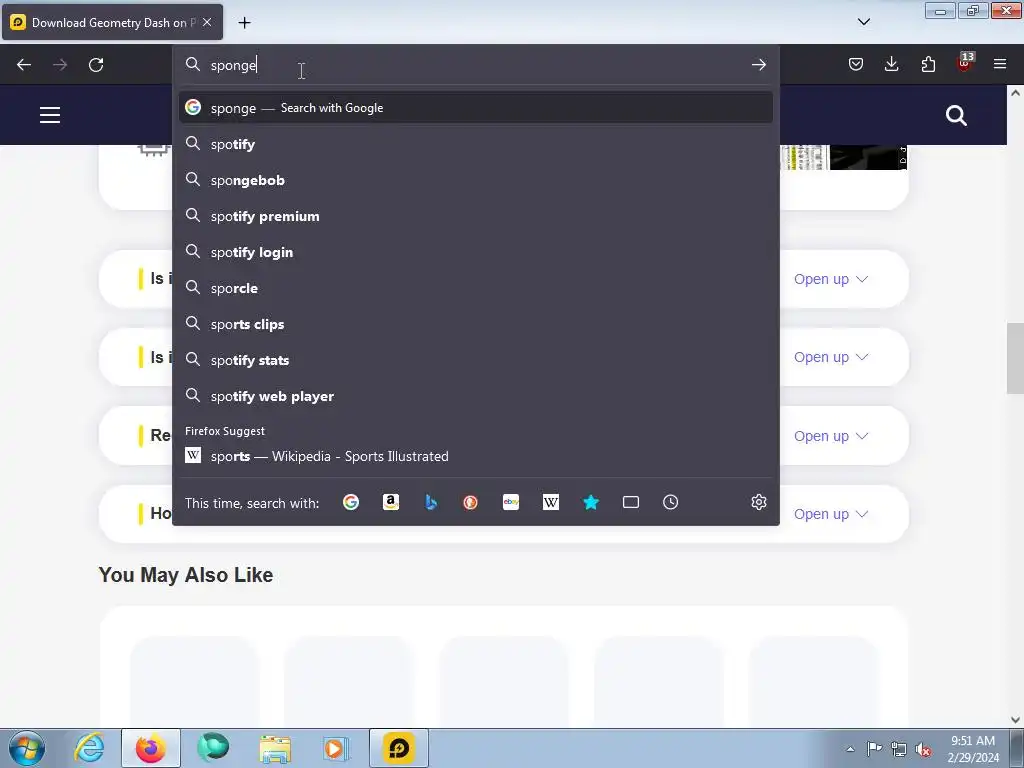
Task: Select the 'sports clips' suggestion
Action: [475, 323]
